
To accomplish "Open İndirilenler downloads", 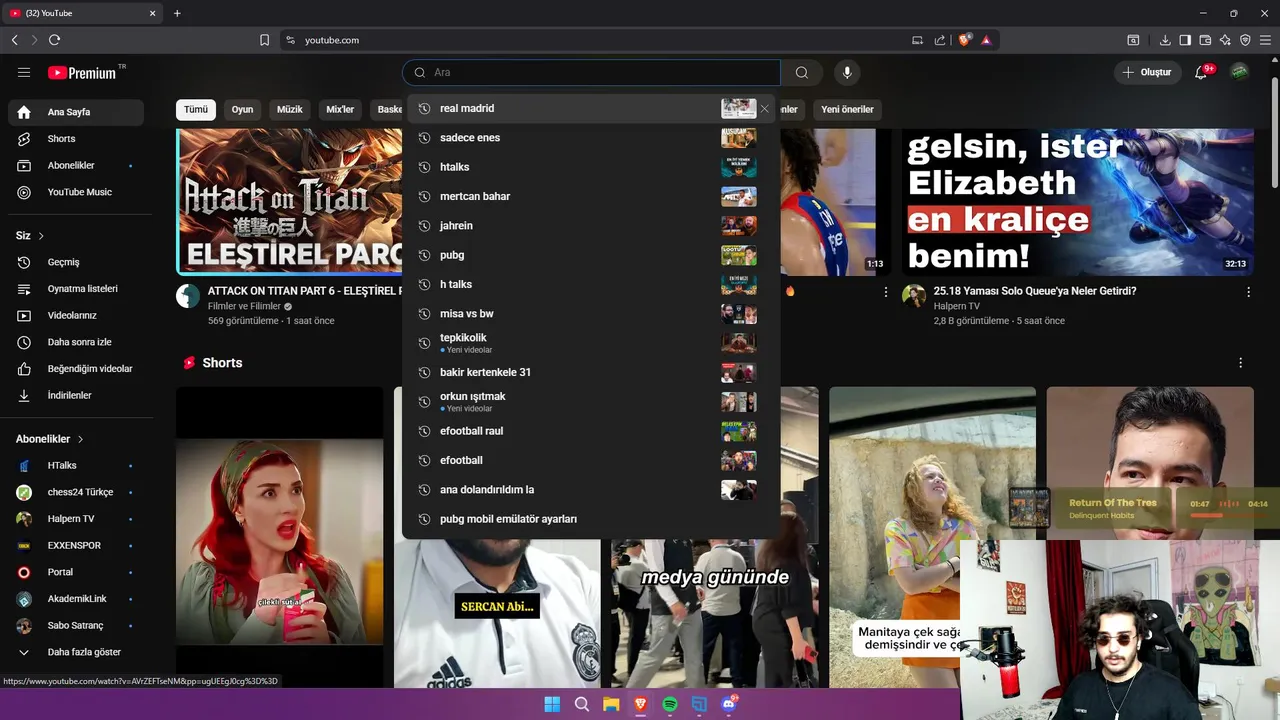I will pyautogui.click(x=76, y=395).
